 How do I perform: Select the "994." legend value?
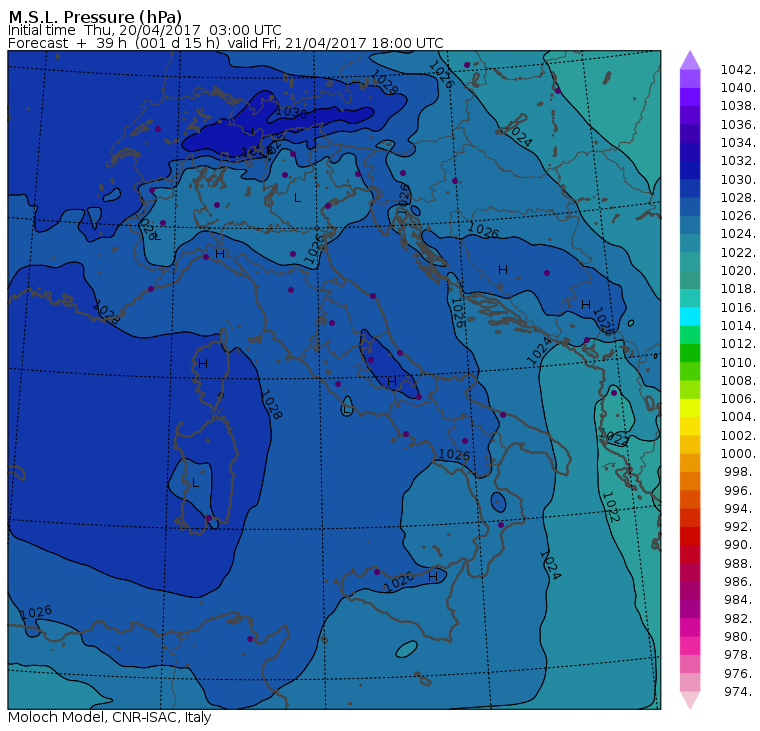point(740,509)
